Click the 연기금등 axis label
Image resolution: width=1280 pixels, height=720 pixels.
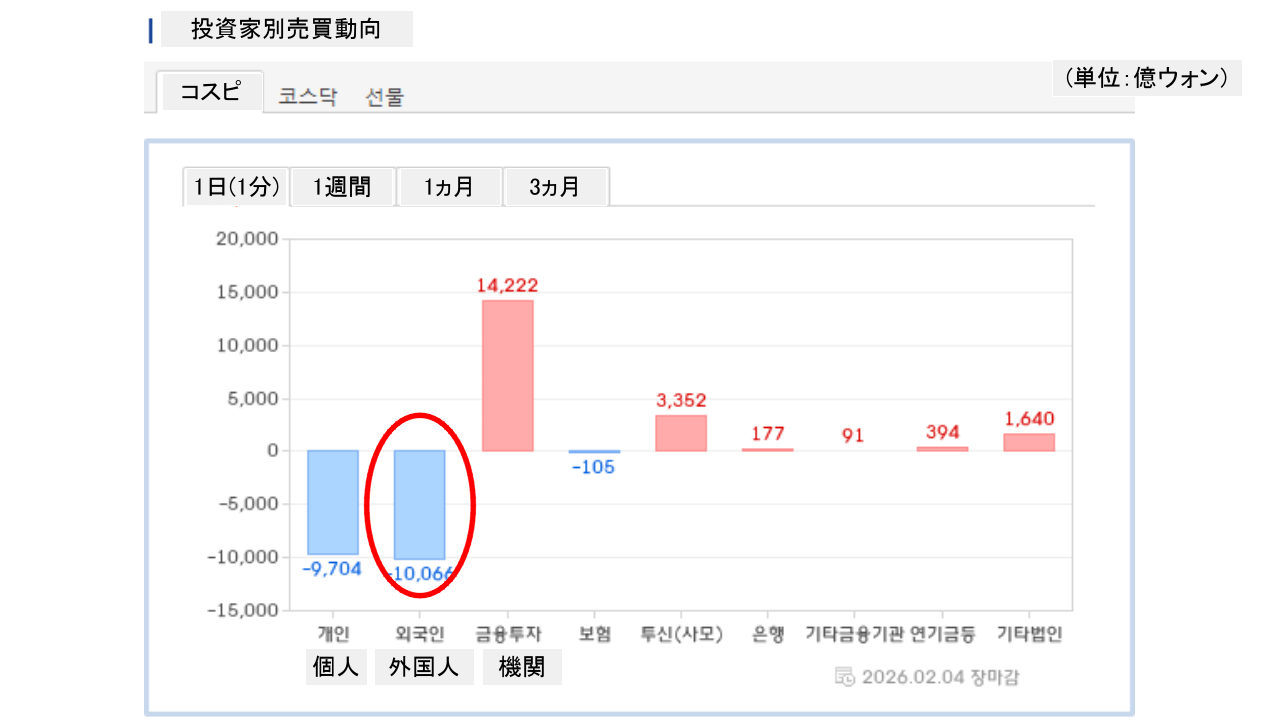coord(942,634)
